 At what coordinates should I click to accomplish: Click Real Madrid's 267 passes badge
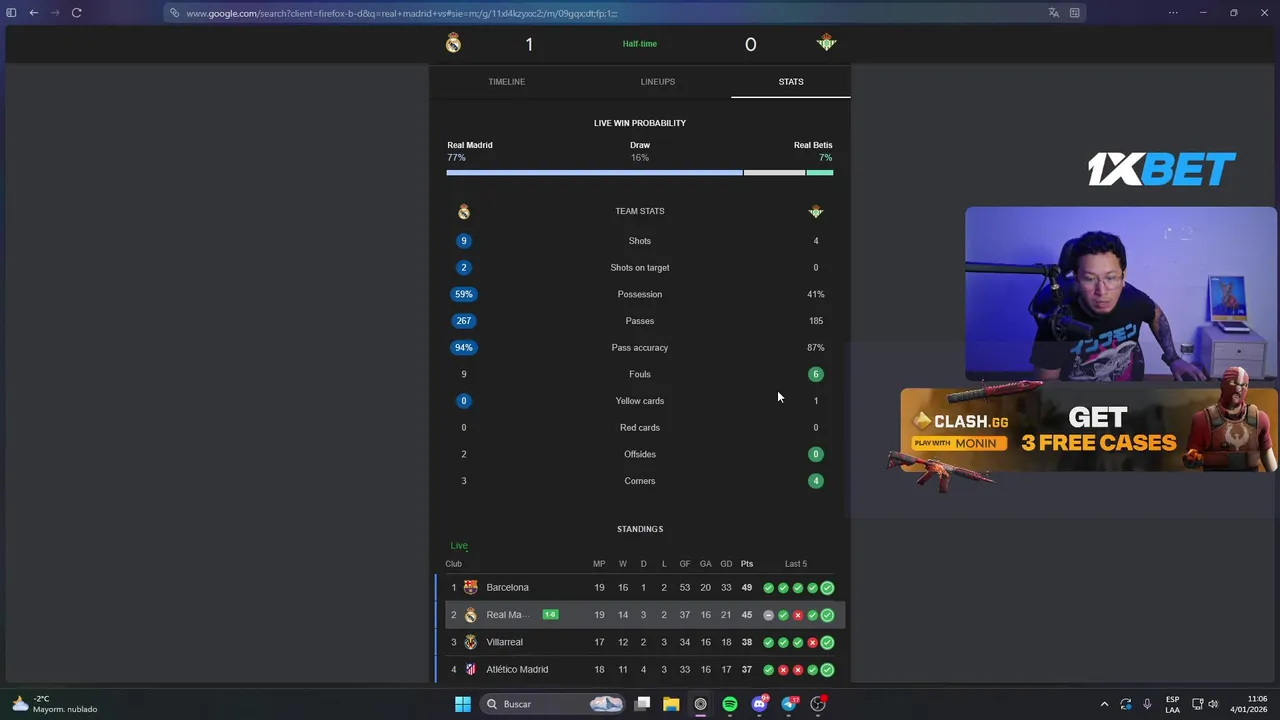[x=463, y=321]
